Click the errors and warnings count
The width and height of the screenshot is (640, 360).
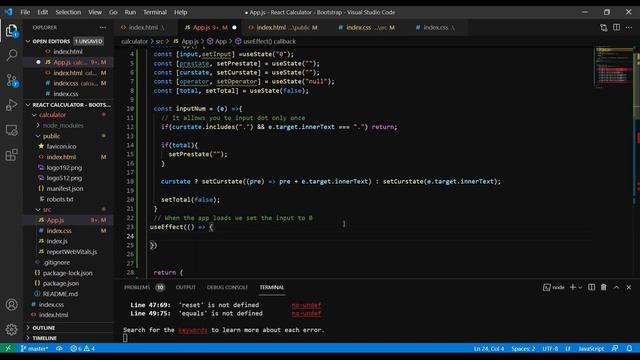pyautogui.click(x=83, y=348)
